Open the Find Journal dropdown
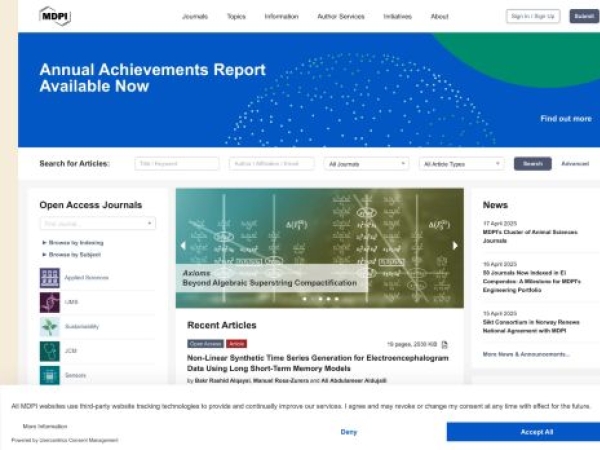600x450 pixels. click(x=98, y=223)
